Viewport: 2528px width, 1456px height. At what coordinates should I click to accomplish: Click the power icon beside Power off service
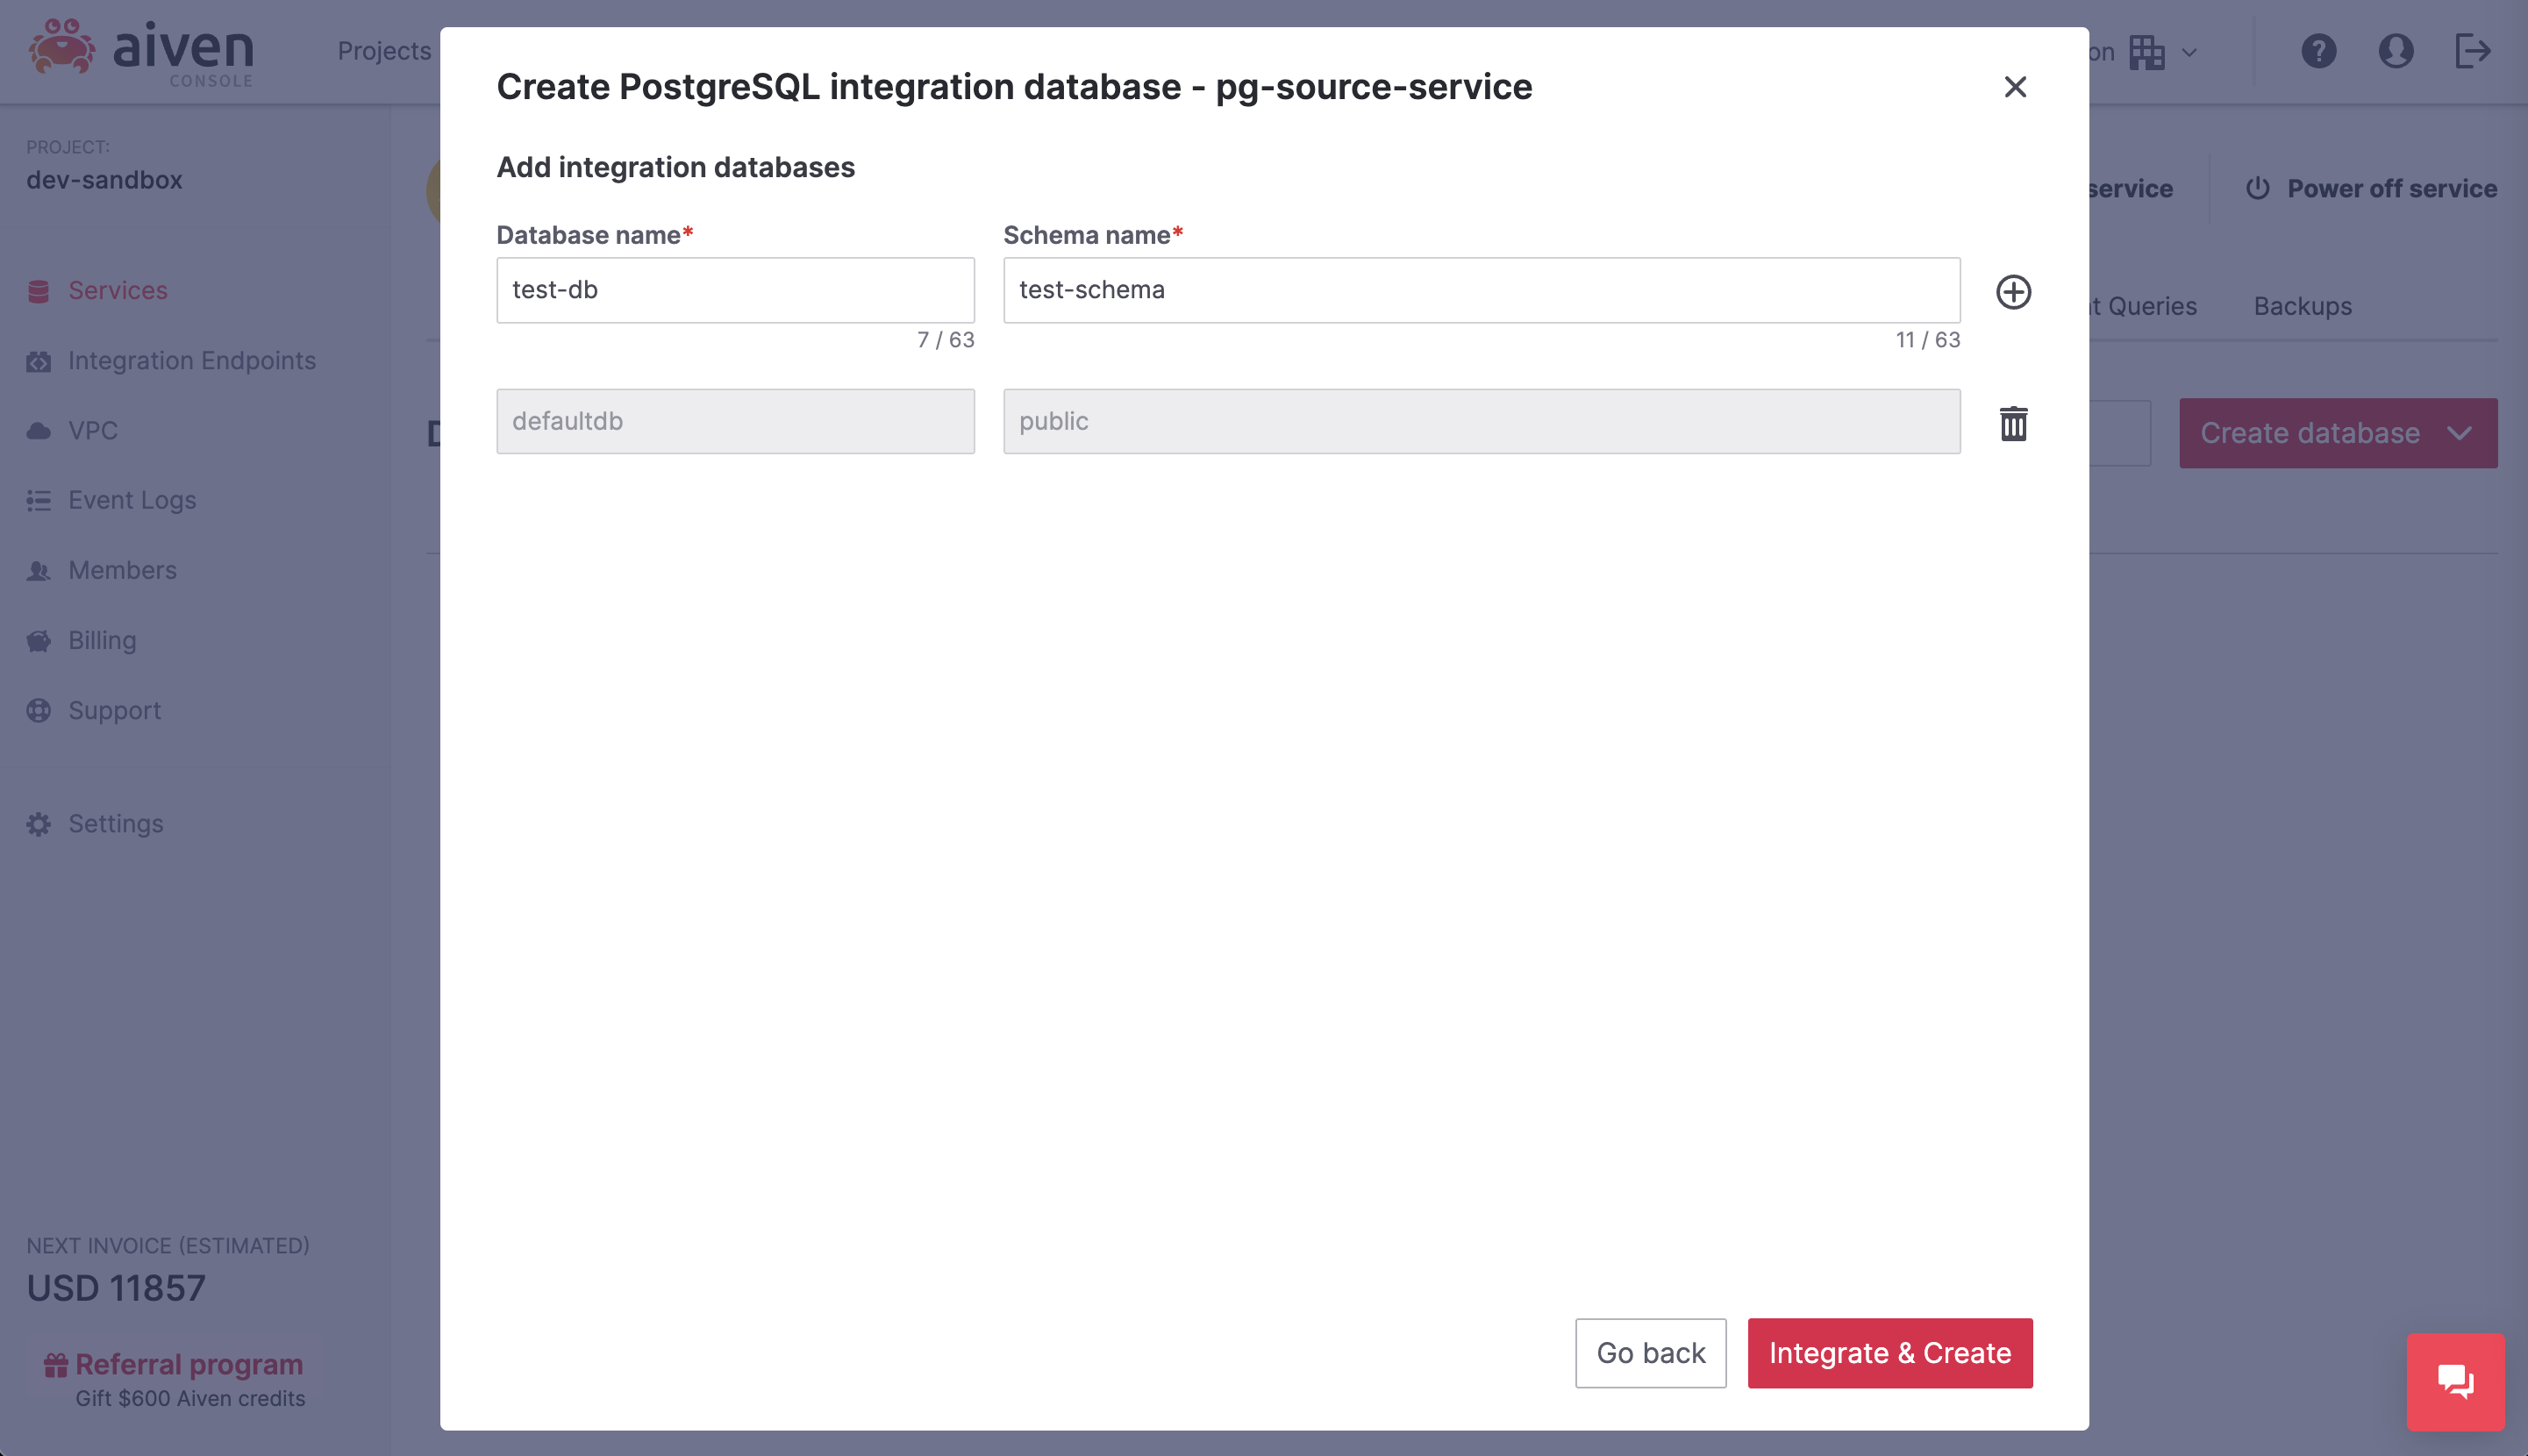coord(2257,188)
